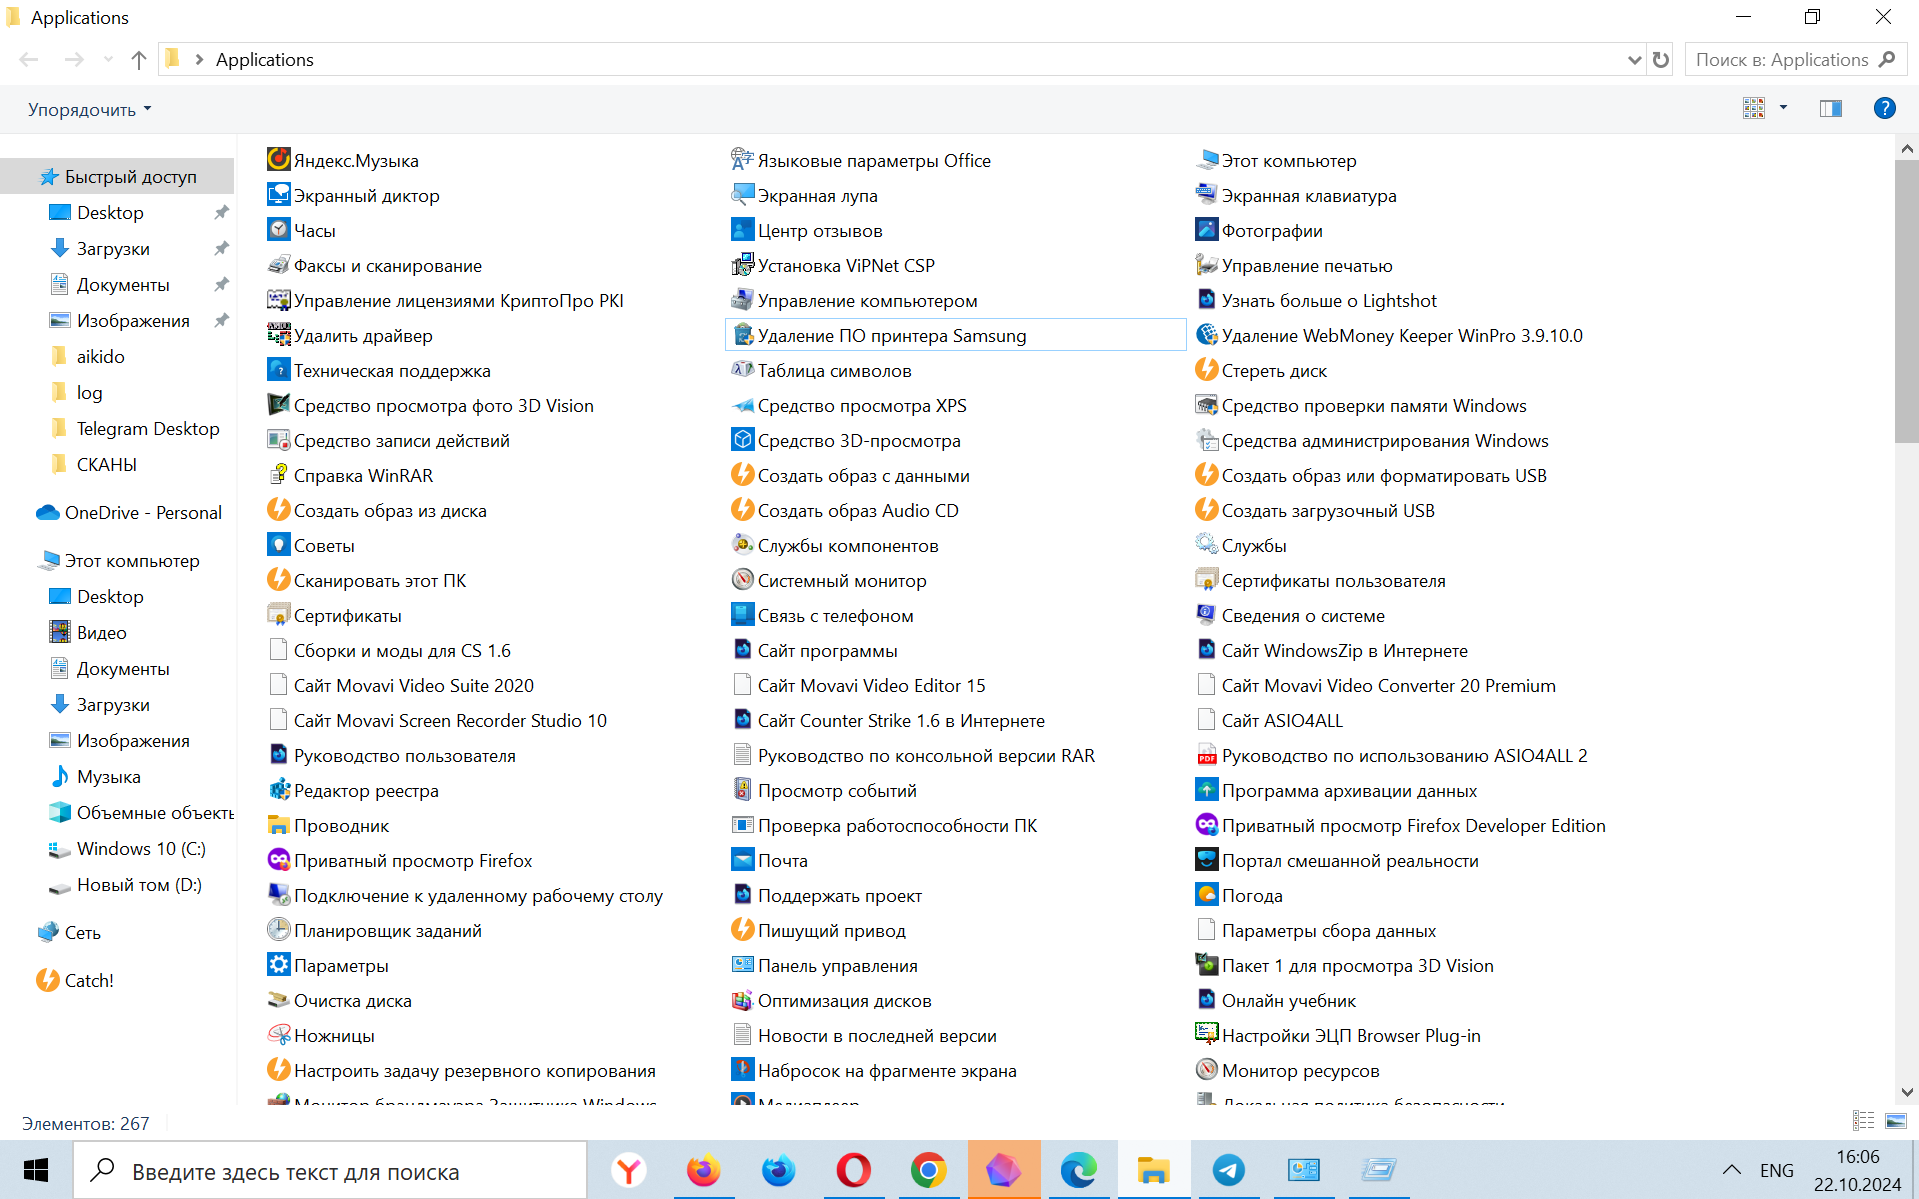Toggle the preview pane button

(1831, 108)
